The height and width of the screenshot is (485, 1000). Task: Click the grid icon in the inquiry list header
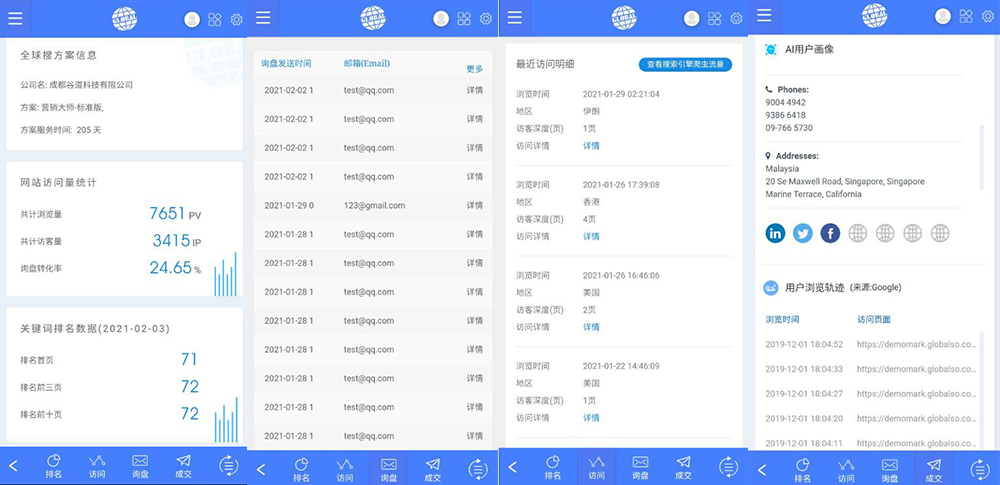[x=464, y=18]
